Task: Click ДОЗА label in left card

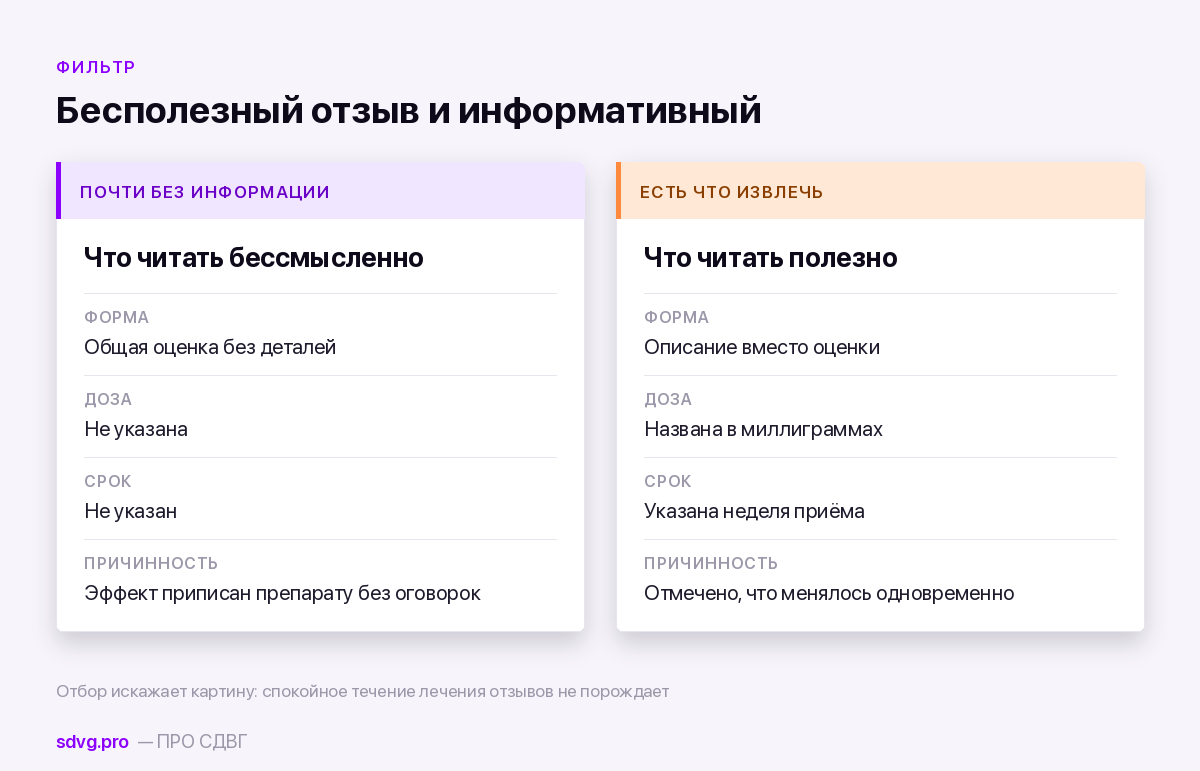Action: tap(108, 399)
